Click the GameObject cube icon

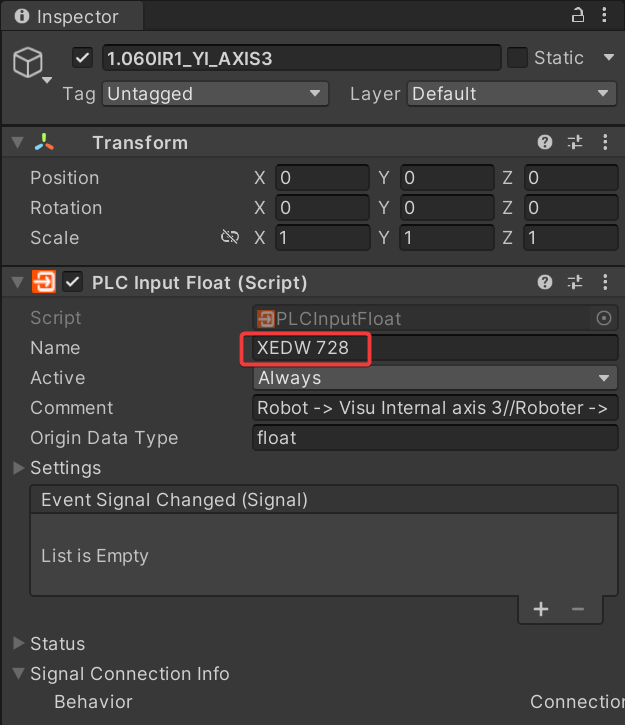click(x=28, y=62)
